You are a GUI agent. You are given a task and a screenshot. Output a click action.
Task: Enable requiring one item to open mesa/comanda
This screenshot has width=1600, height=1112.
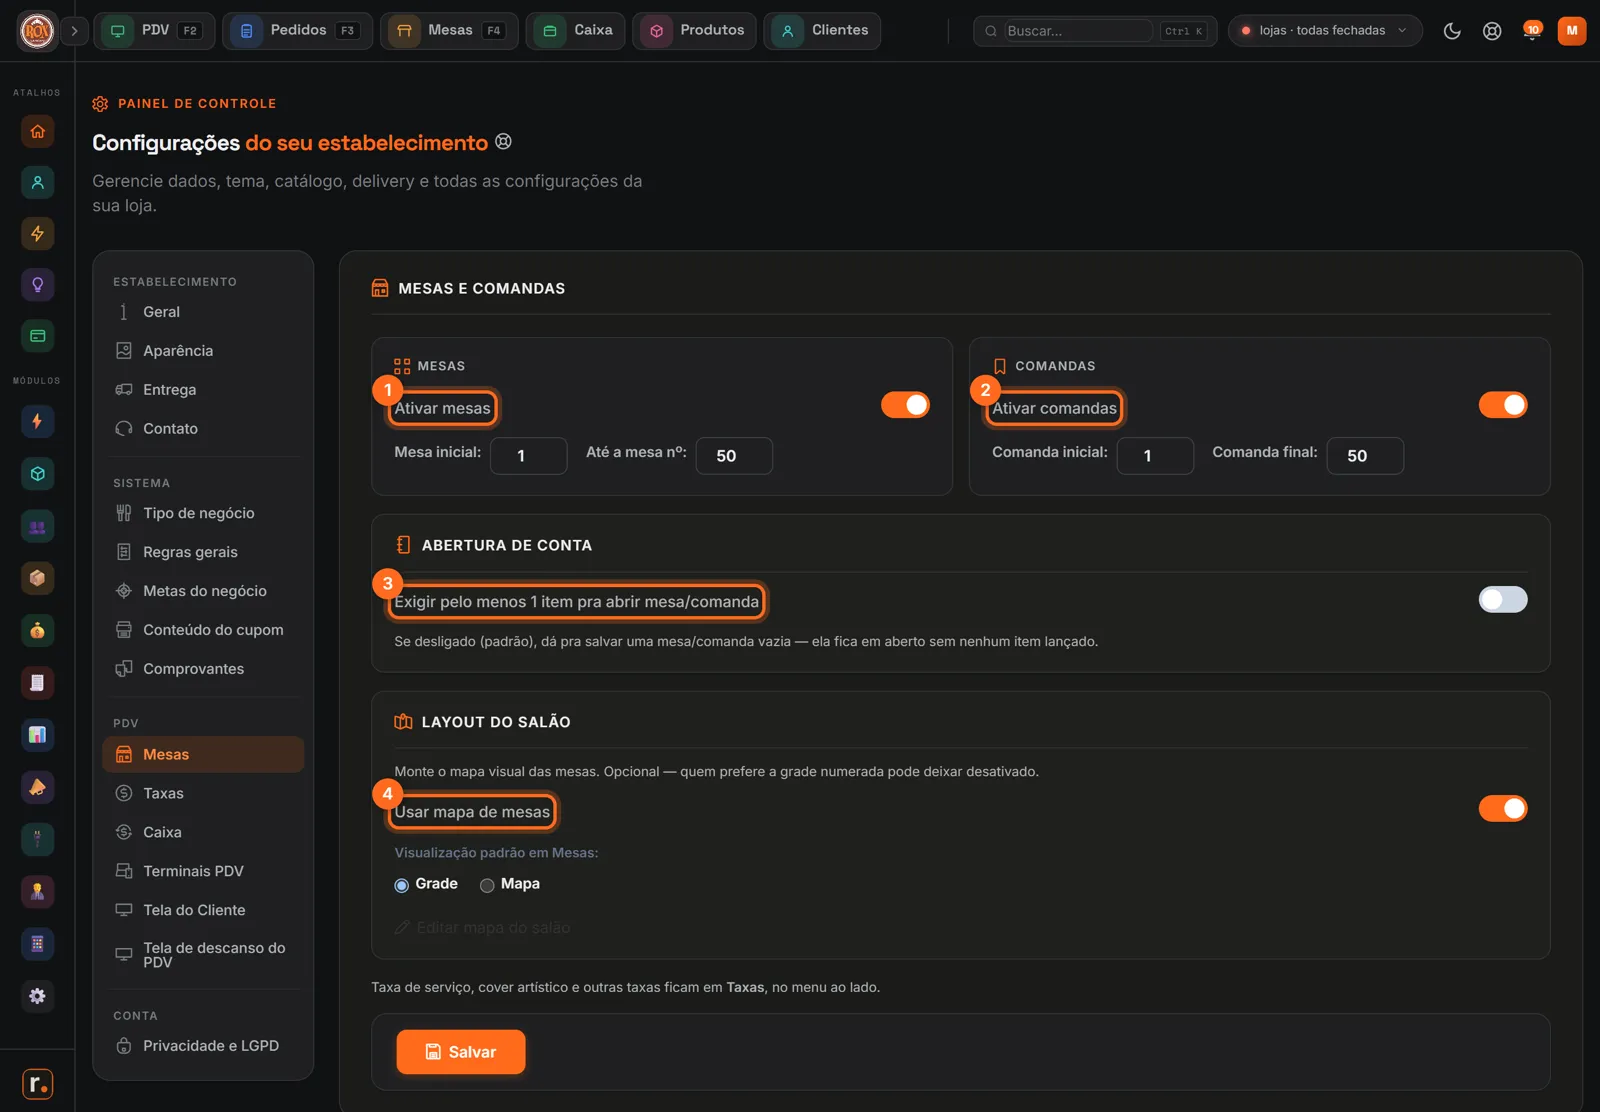point(1503,599)
